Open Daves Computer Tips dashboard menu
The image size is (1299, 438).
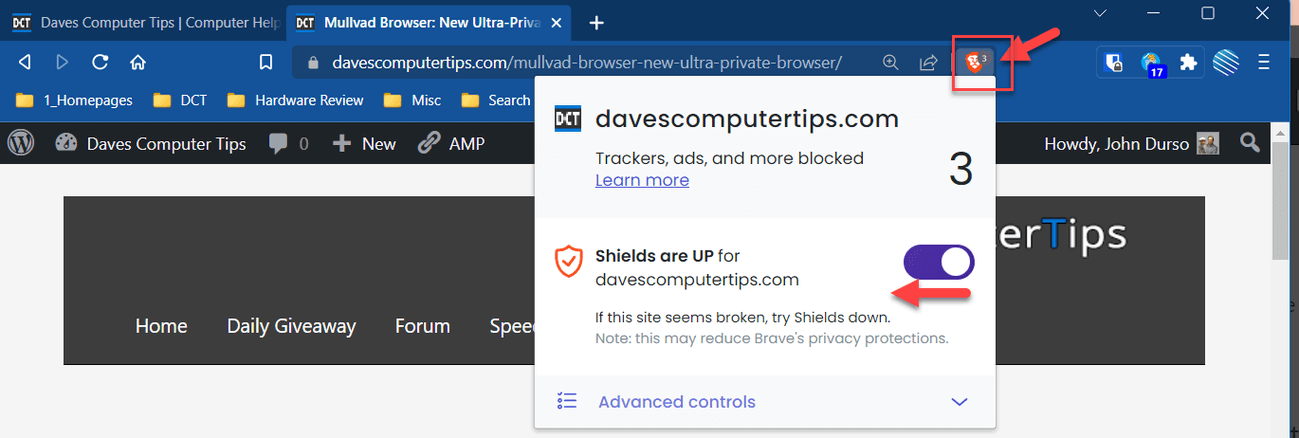(x=151, y=144)
